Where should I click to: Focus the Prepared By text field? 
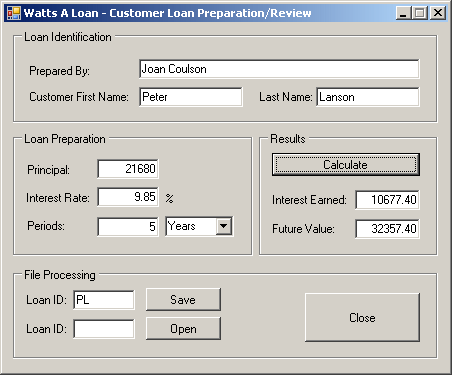tap(279, 69)
